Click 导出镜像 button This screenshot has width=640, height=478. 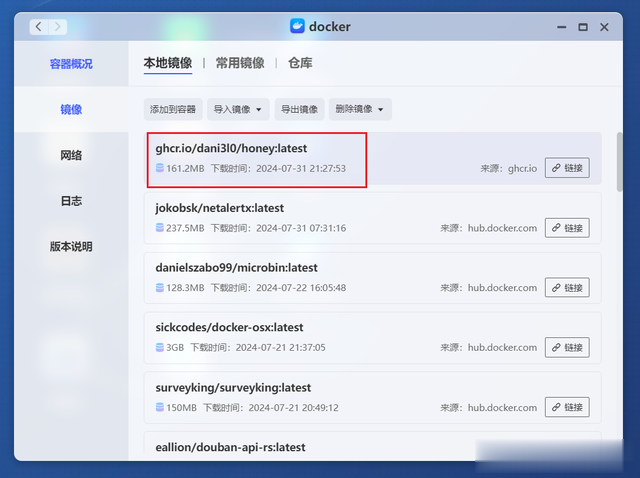(300, 109)
